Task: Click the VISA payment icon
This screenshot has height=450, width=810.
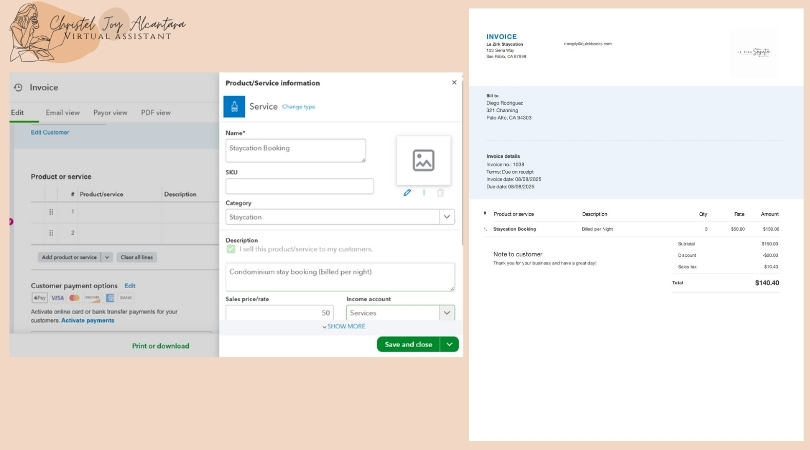Action: pyautogui.click(x=57, y=298)
